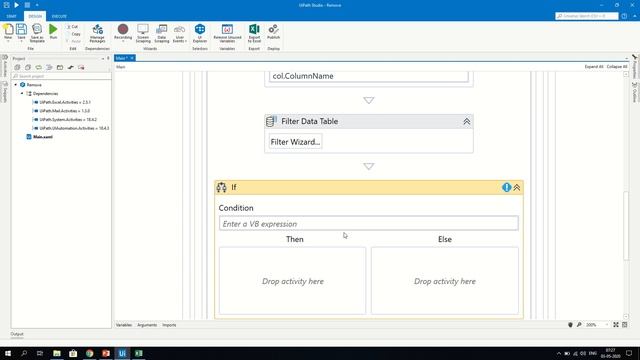Screen dimensions: 640x360
Task: Select UiPath.System.Activities dependency
Action: [x=65, y=120]
